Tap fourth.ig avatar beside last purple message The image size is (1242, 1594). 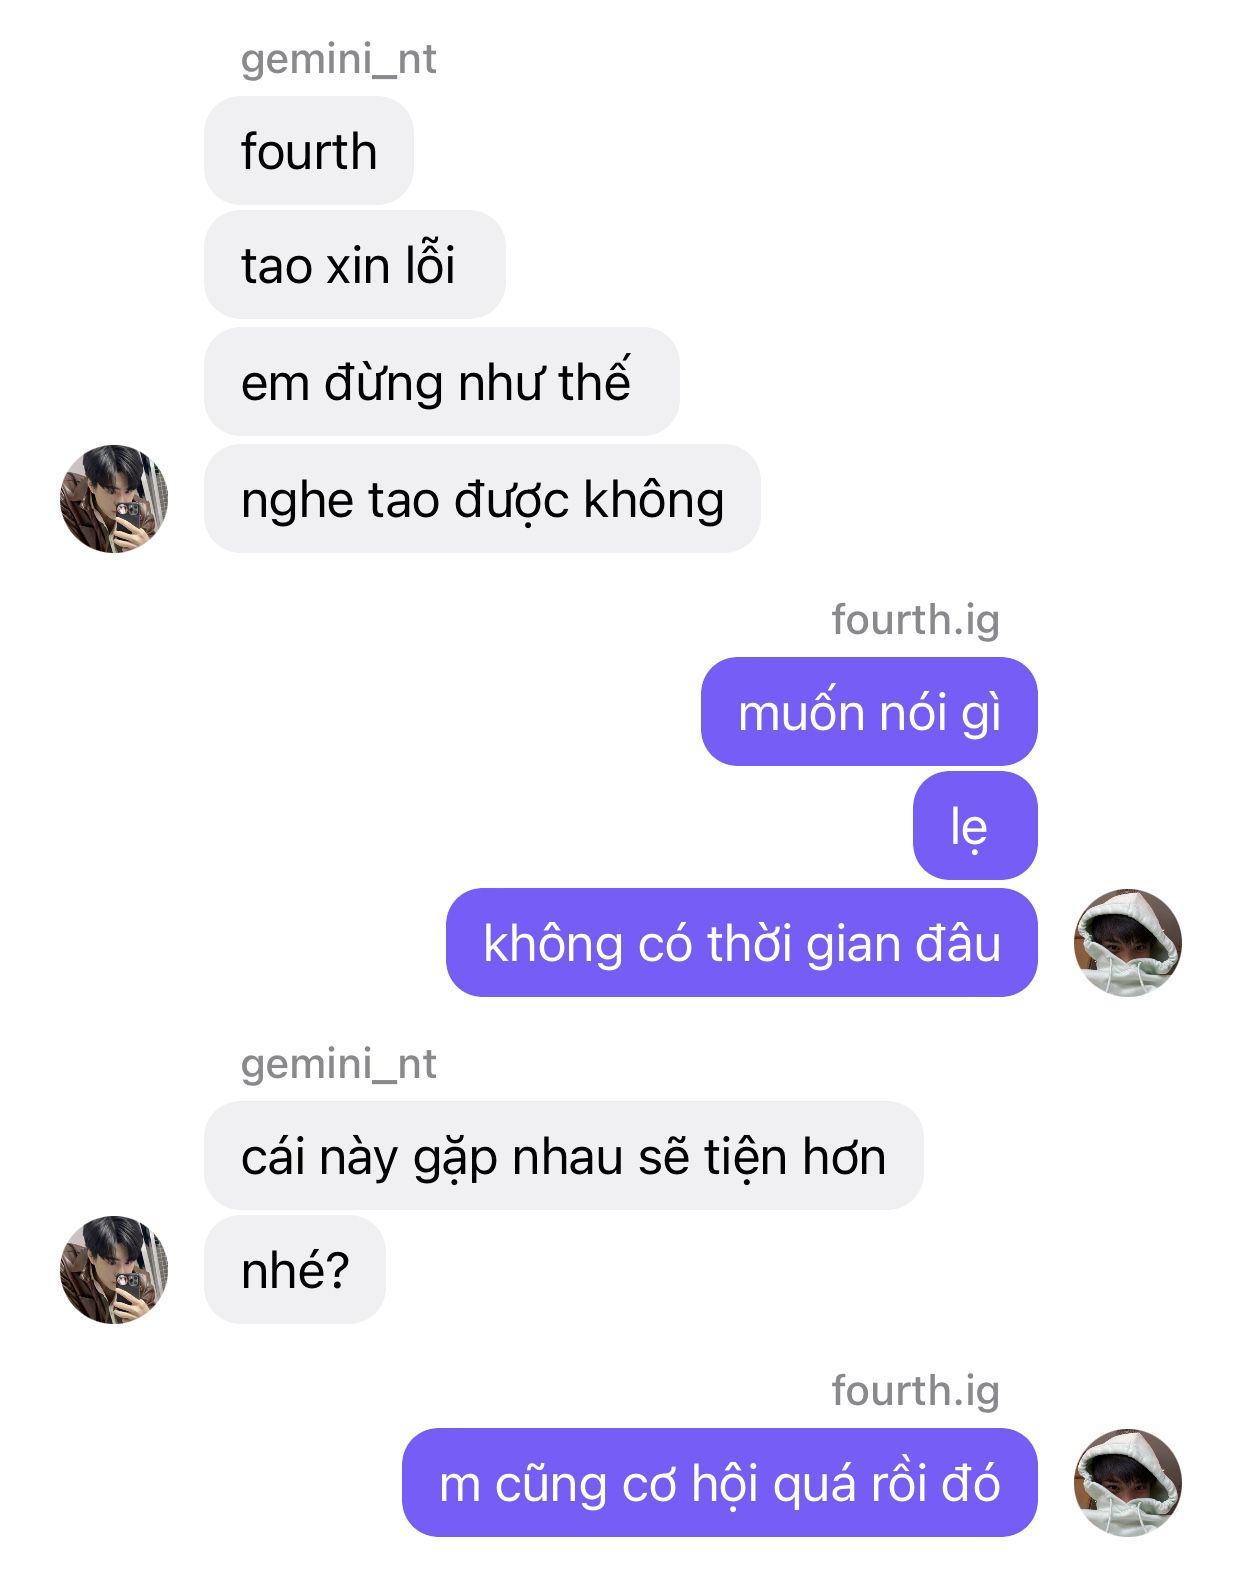pos(1128,1483)
